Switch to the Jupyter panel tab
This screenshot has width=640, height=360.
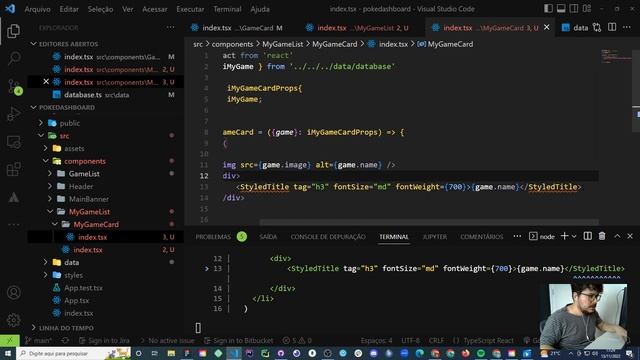(434, 237)
